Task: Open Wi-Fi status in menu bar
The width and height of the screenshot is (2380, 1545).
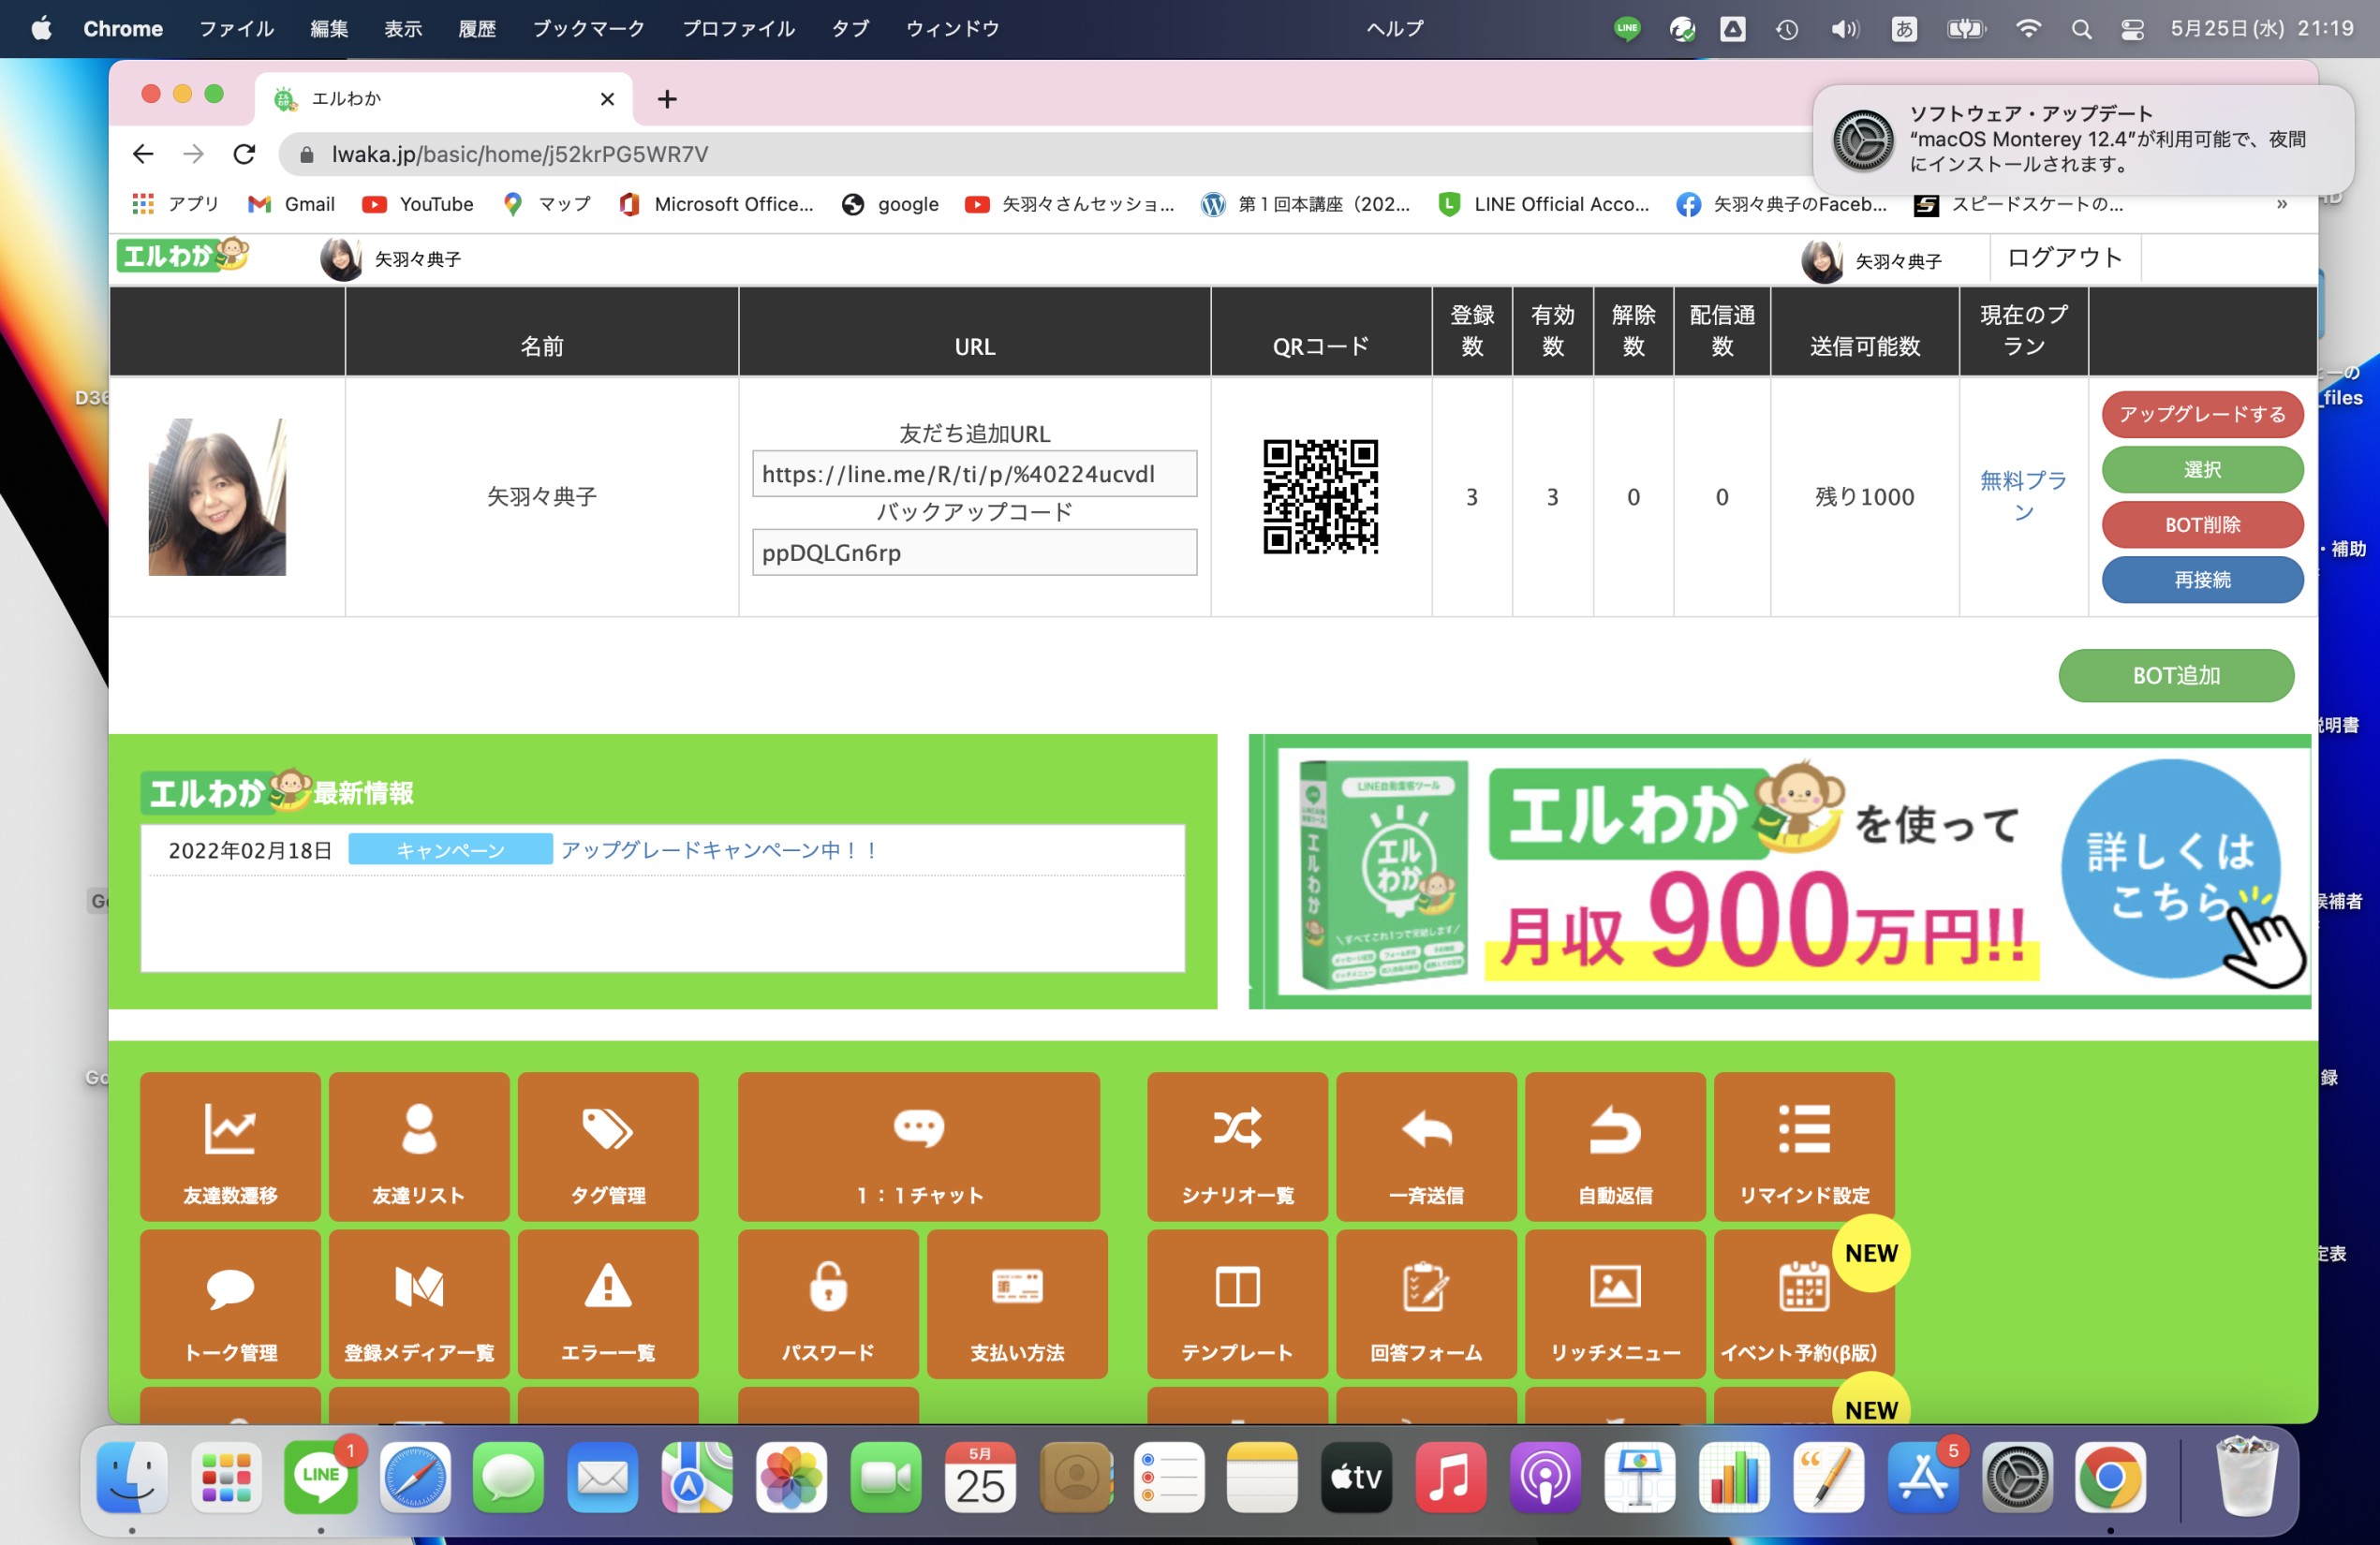Action: click(x=2028, y=29)
